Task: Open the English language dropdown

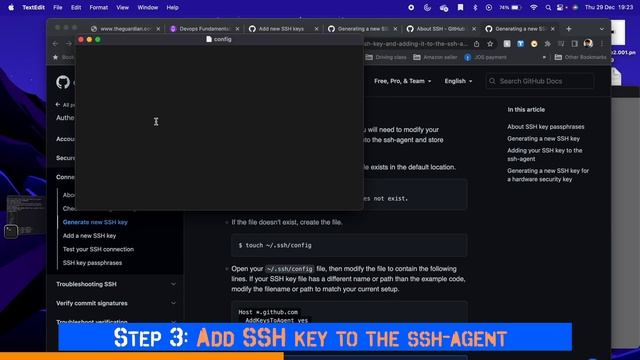Action: pos(458,81)
